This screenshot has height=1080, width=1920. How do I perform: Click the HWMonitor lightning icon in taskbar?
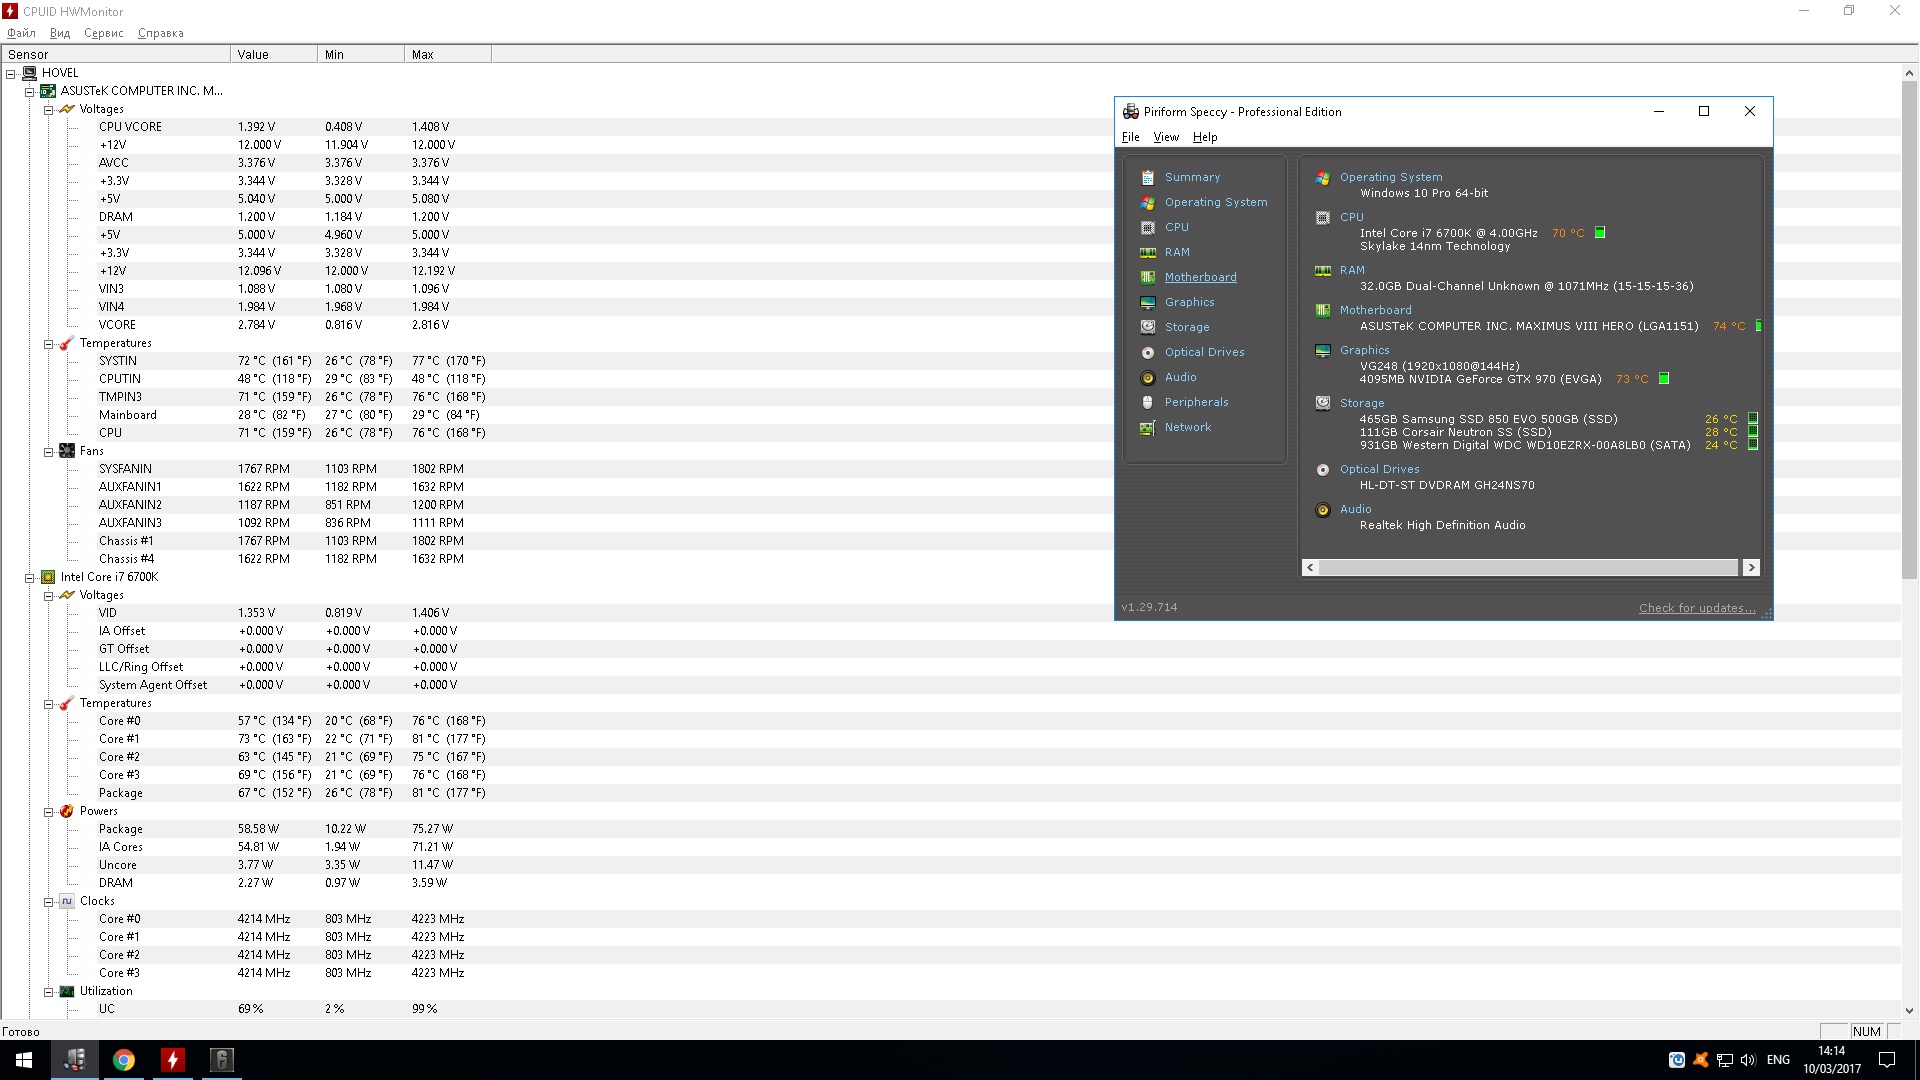click(173, 1060)
